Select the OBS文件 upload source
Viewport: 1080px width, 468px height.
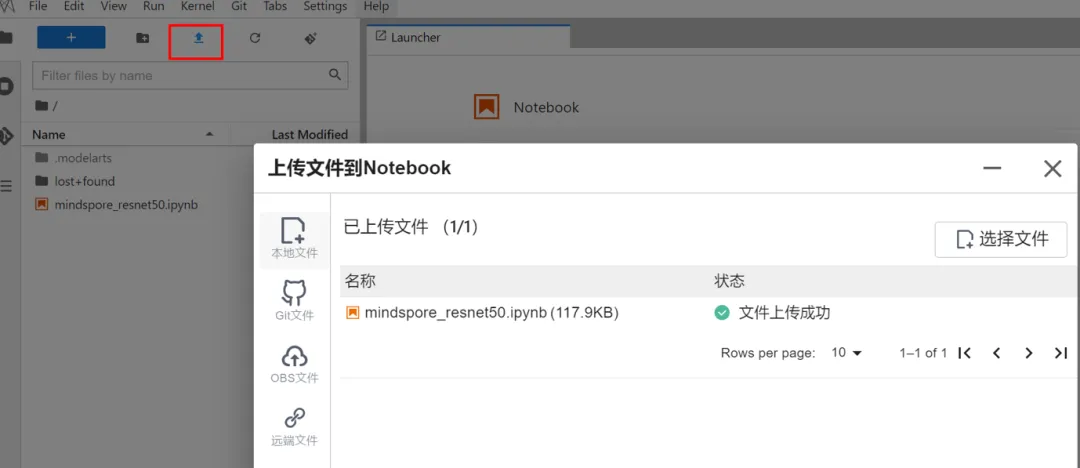(294, 363)
